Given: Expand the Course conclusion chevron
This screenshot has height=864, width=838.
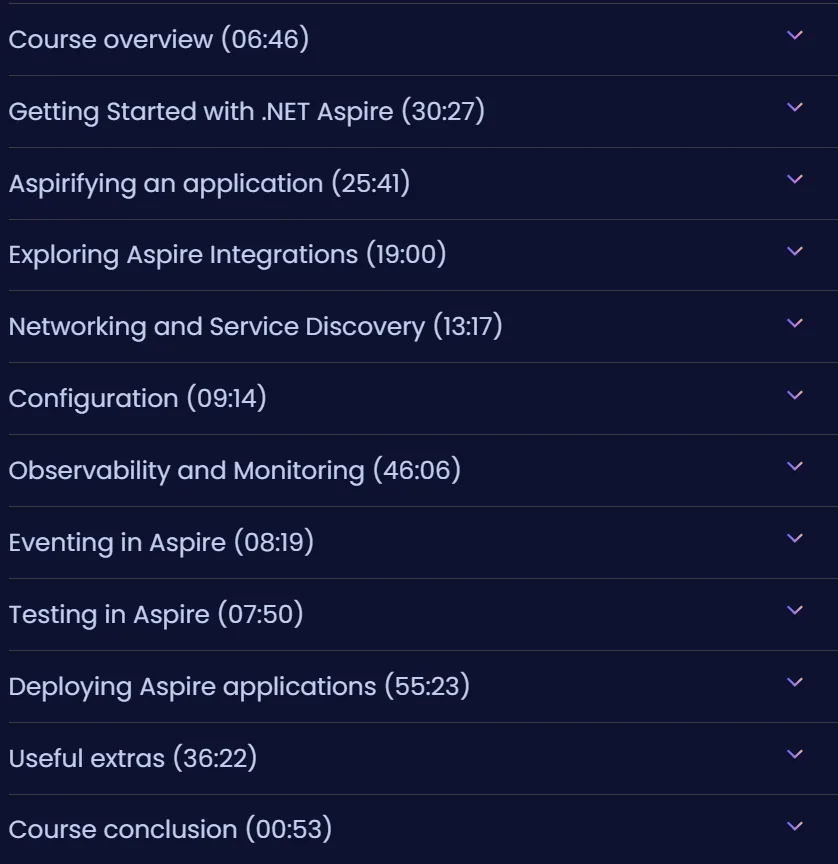Looking at the screenshot, I should 794,826.
